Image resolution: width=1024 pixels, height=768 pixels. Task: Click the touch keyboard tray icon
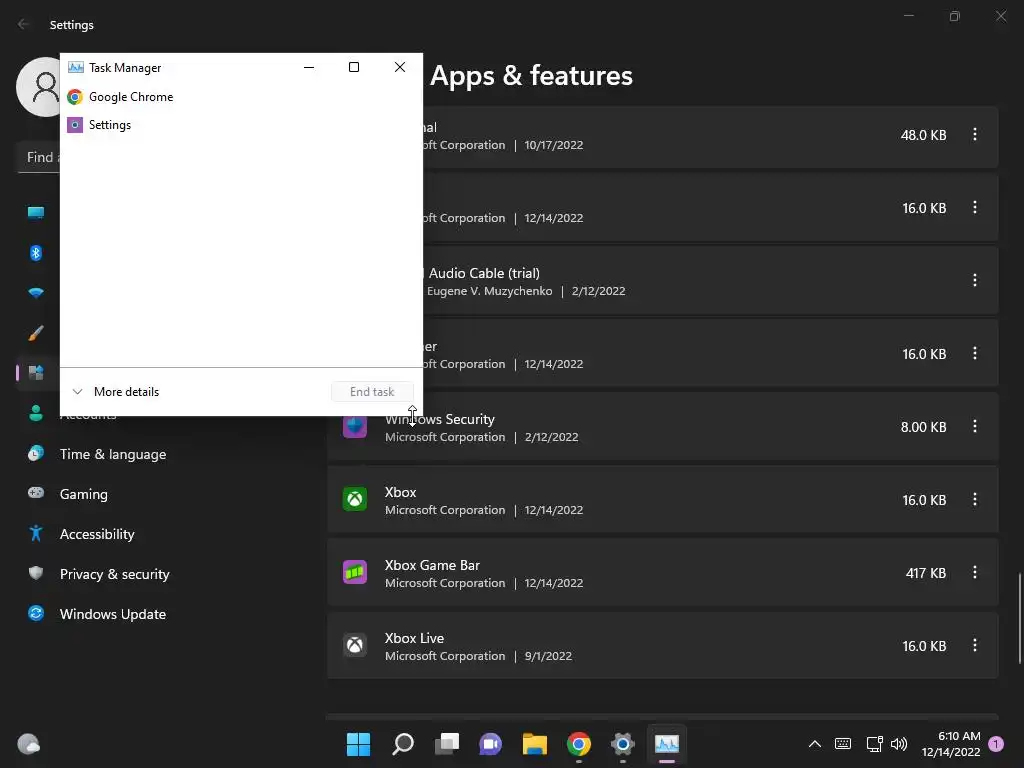pos(843,744)
